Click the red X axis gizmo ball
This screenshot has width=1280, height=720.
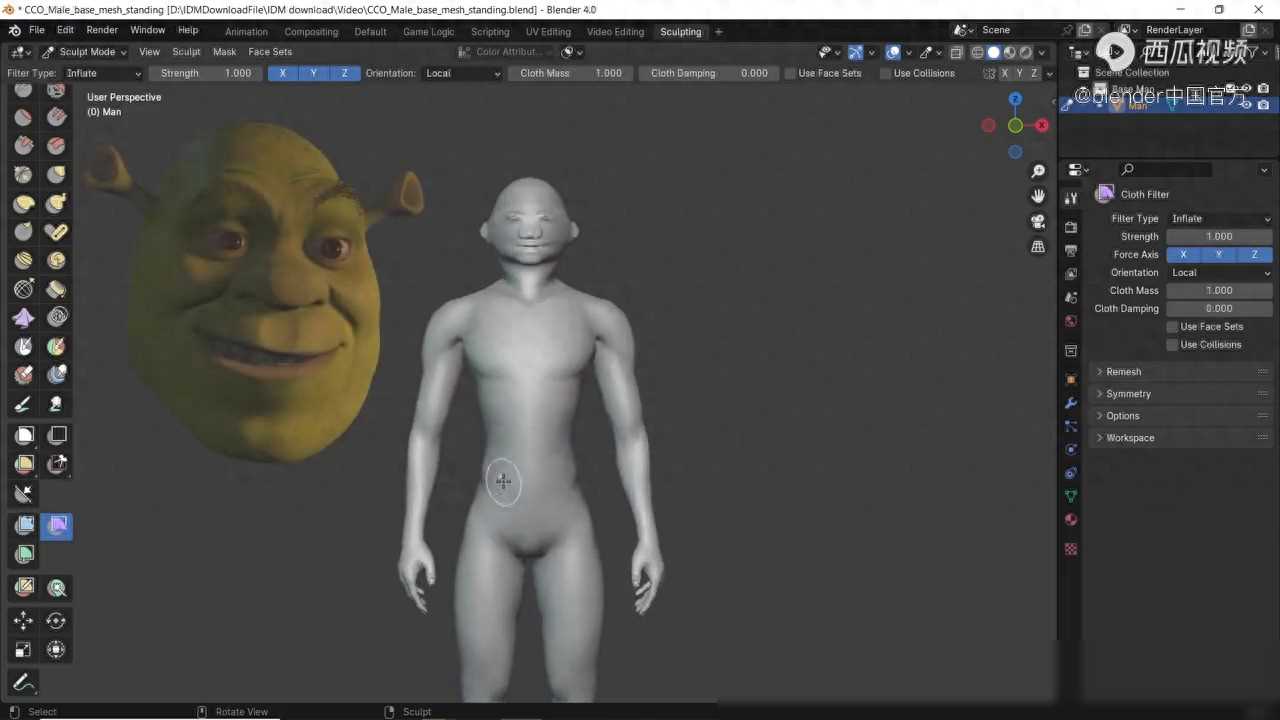[1042, 125]
